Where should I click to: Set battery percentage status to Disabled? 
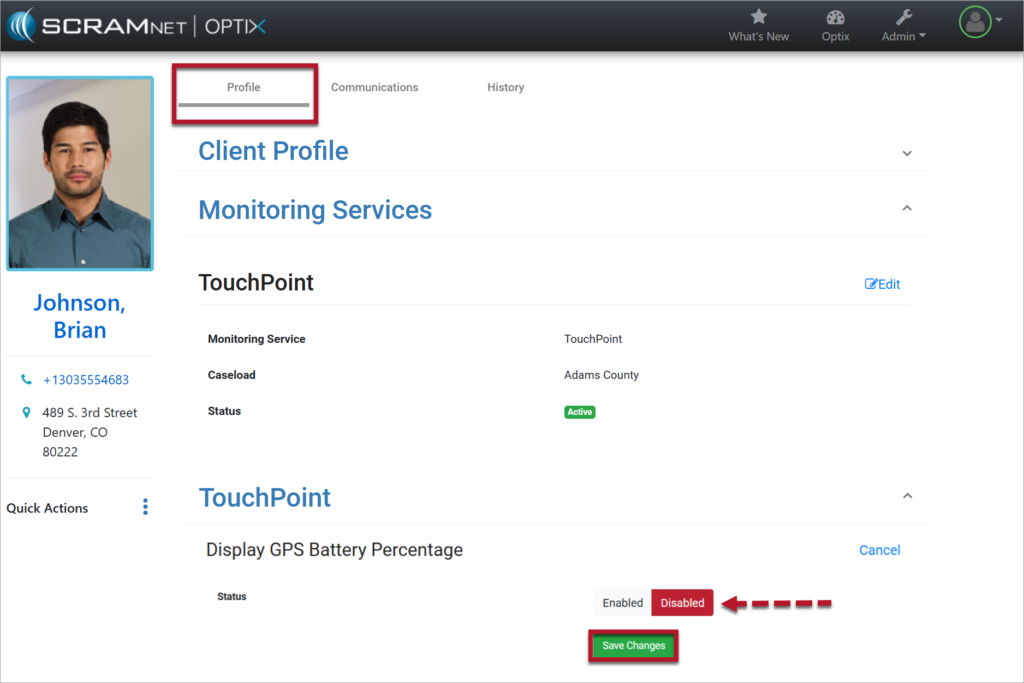(682, 603)
